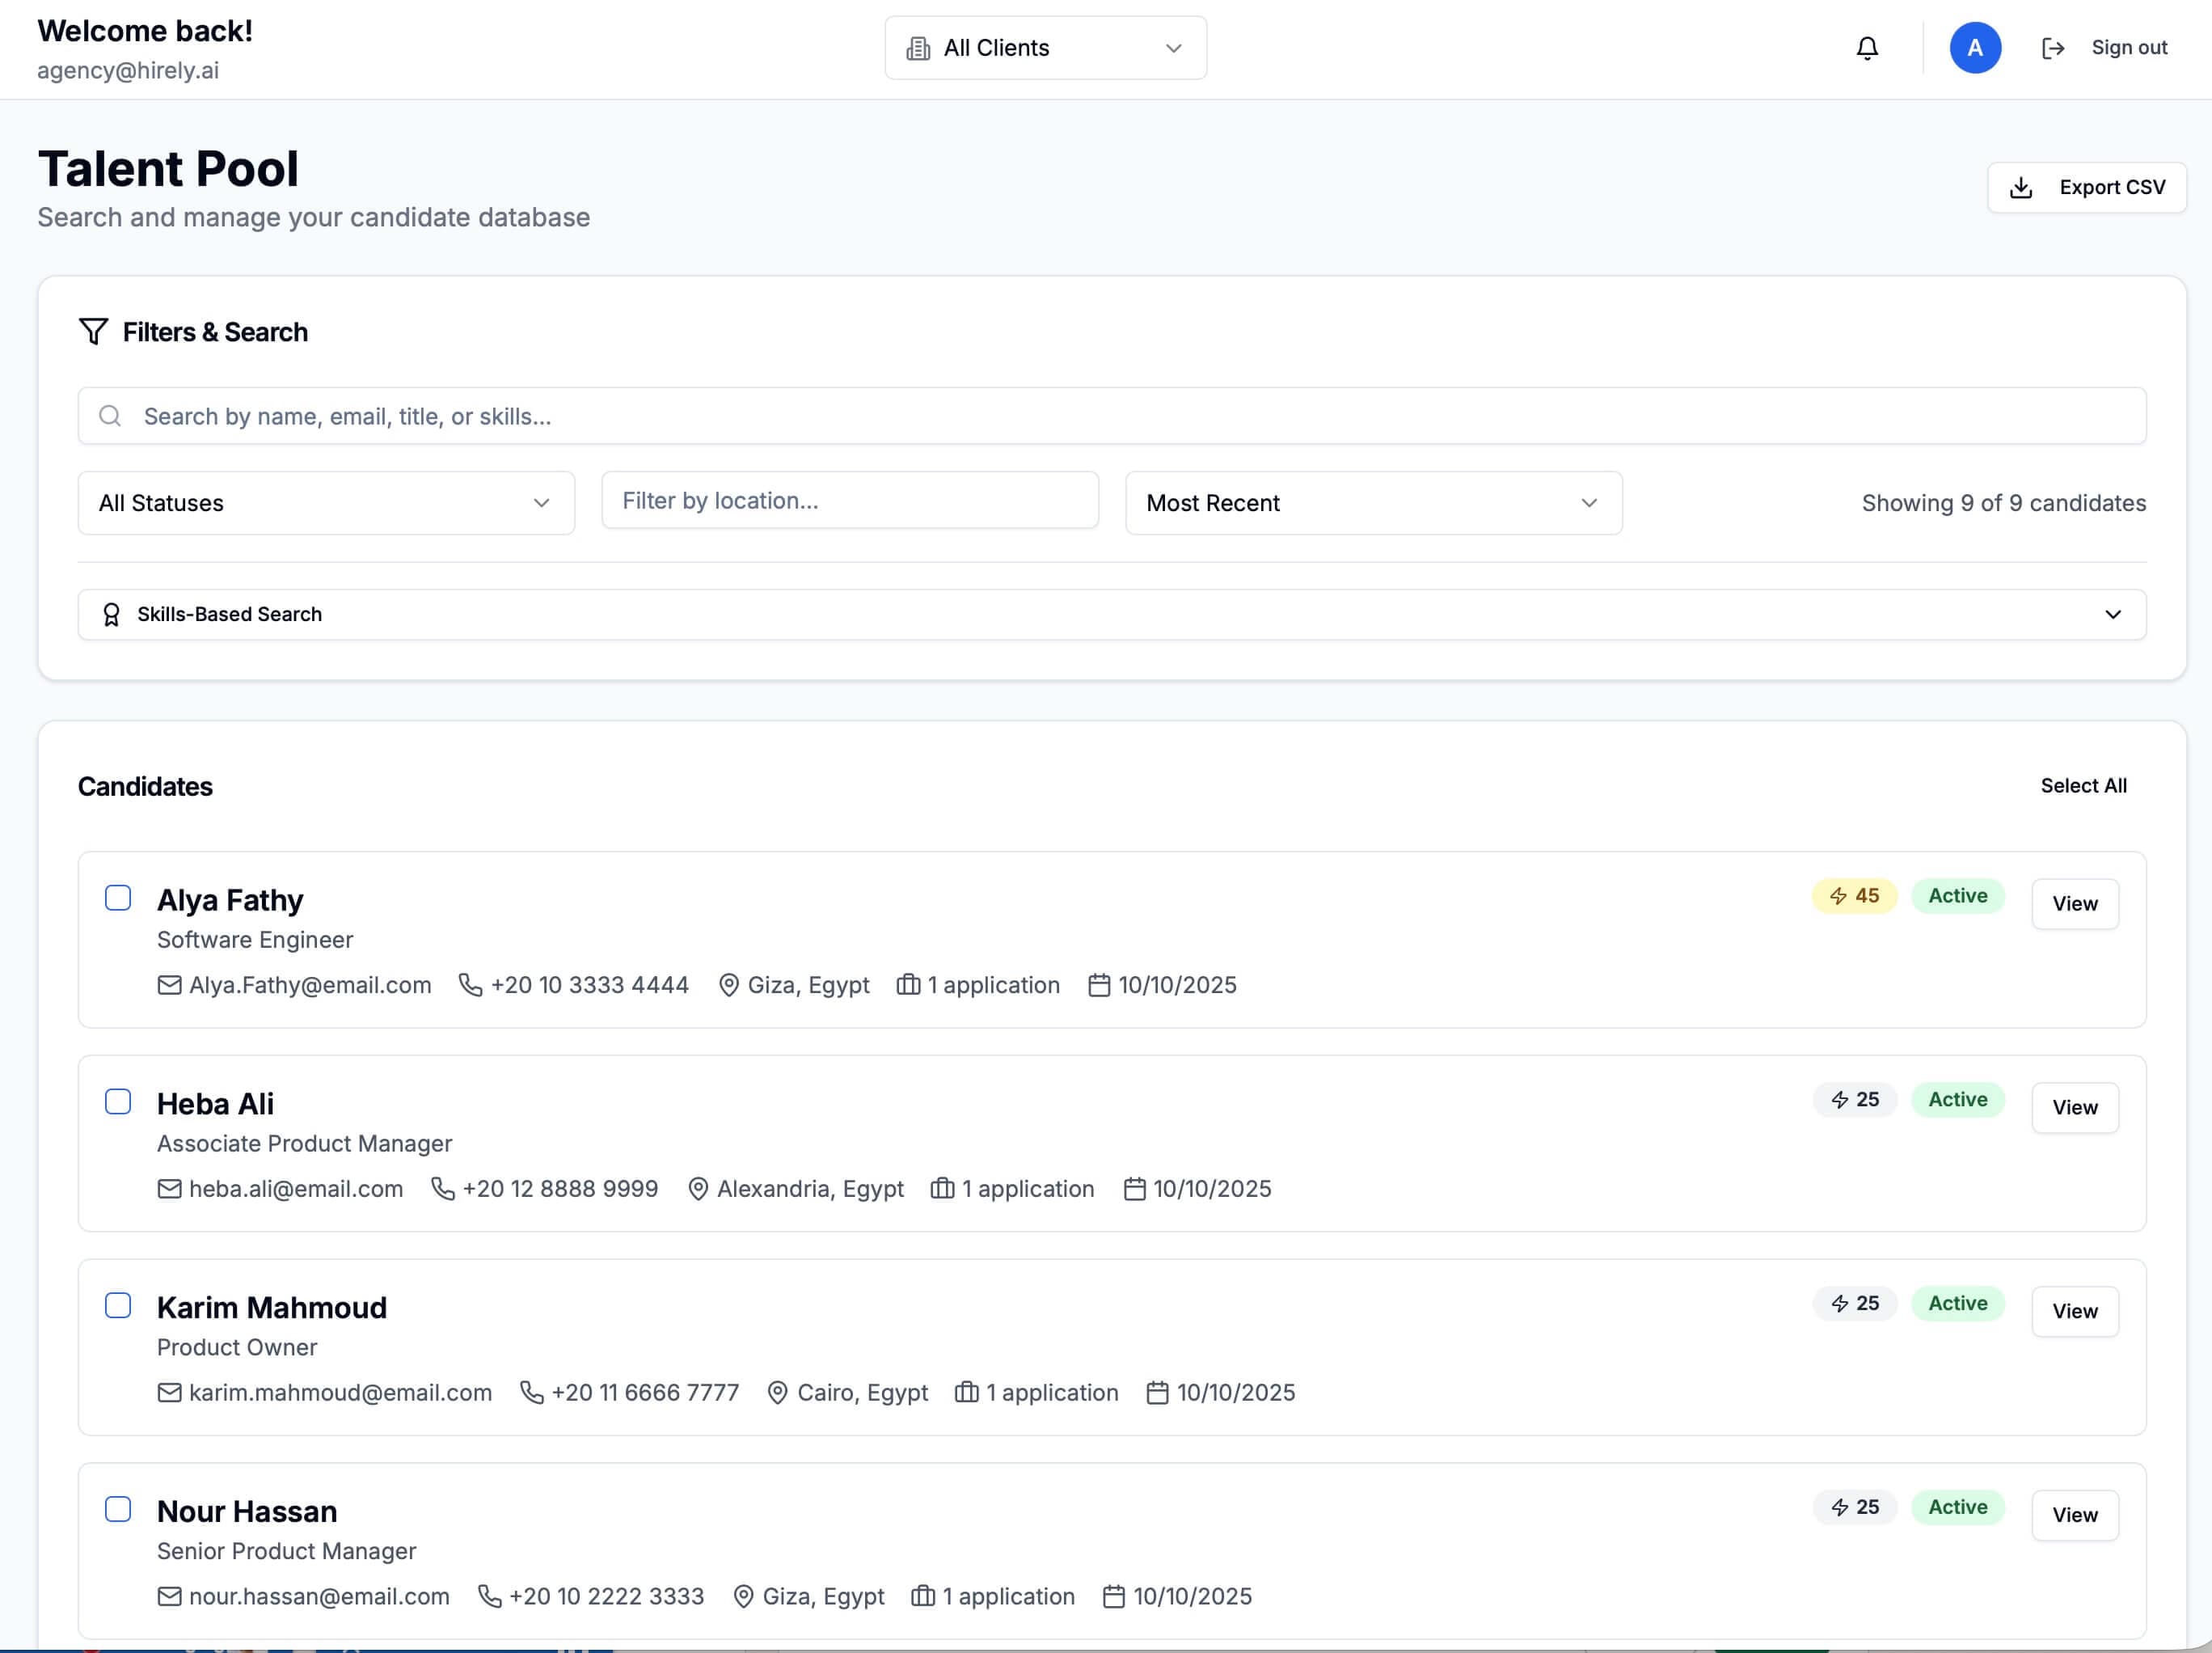Image resolution: width=2212 pixels, height=1653 pixels.
Task: Click Alya Fathy's email envelope icon
Action: 169,985
